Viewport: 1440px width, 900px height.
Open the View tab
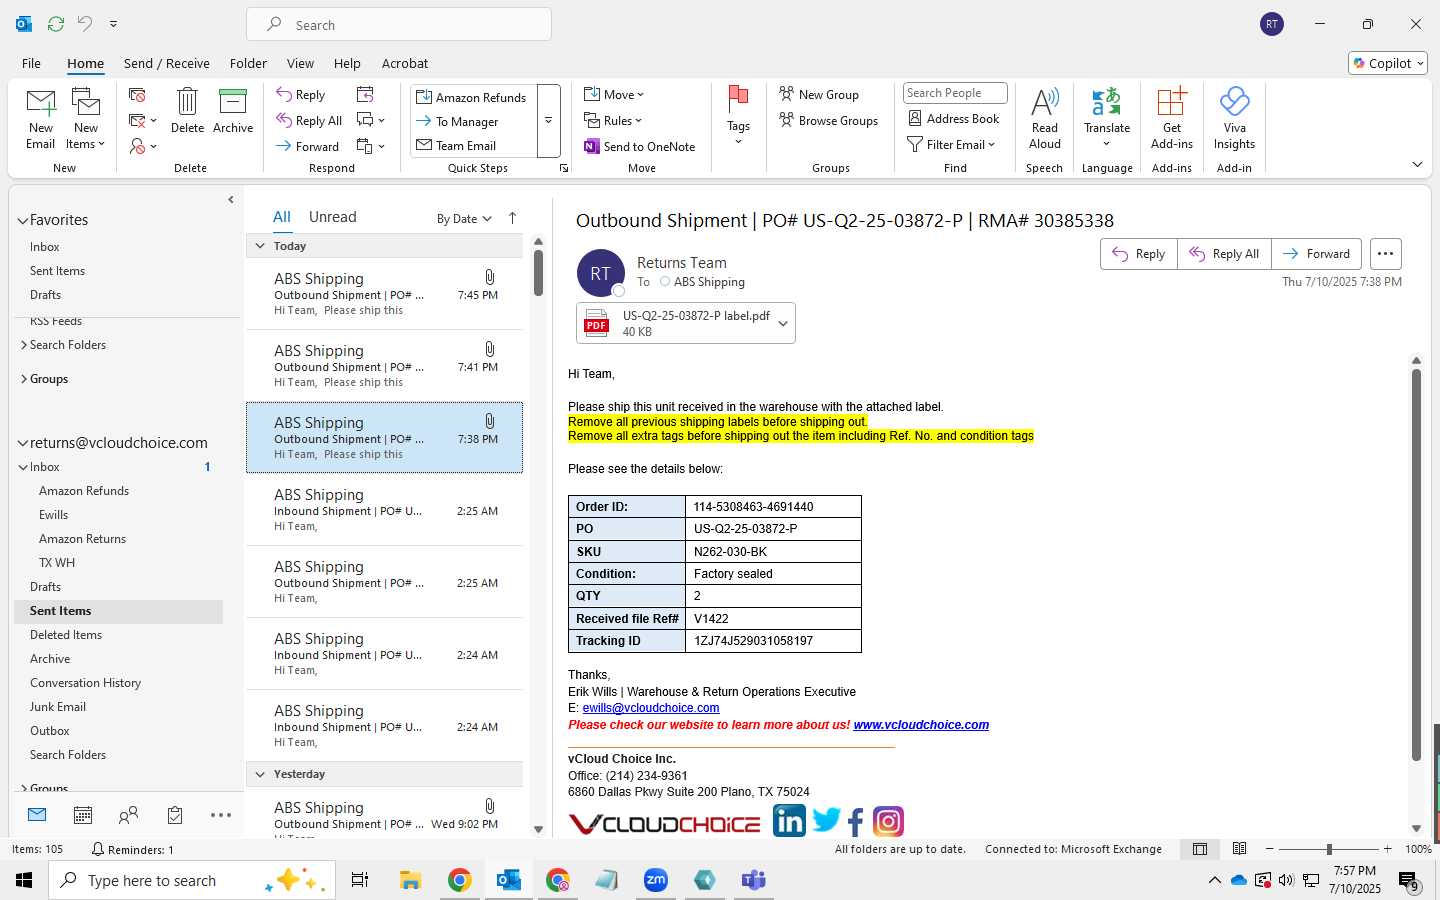(300, 63)
